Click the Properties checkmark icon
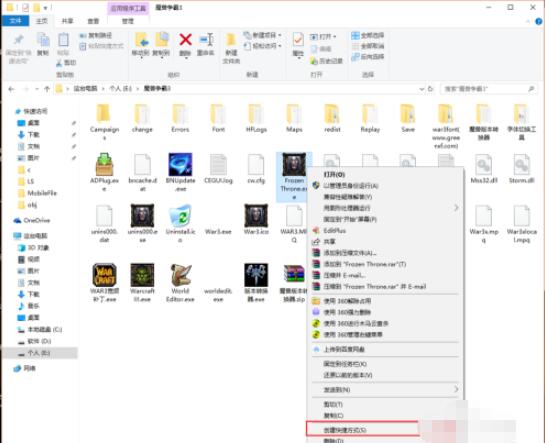The image size is (545, 443). tap(298, 40)
